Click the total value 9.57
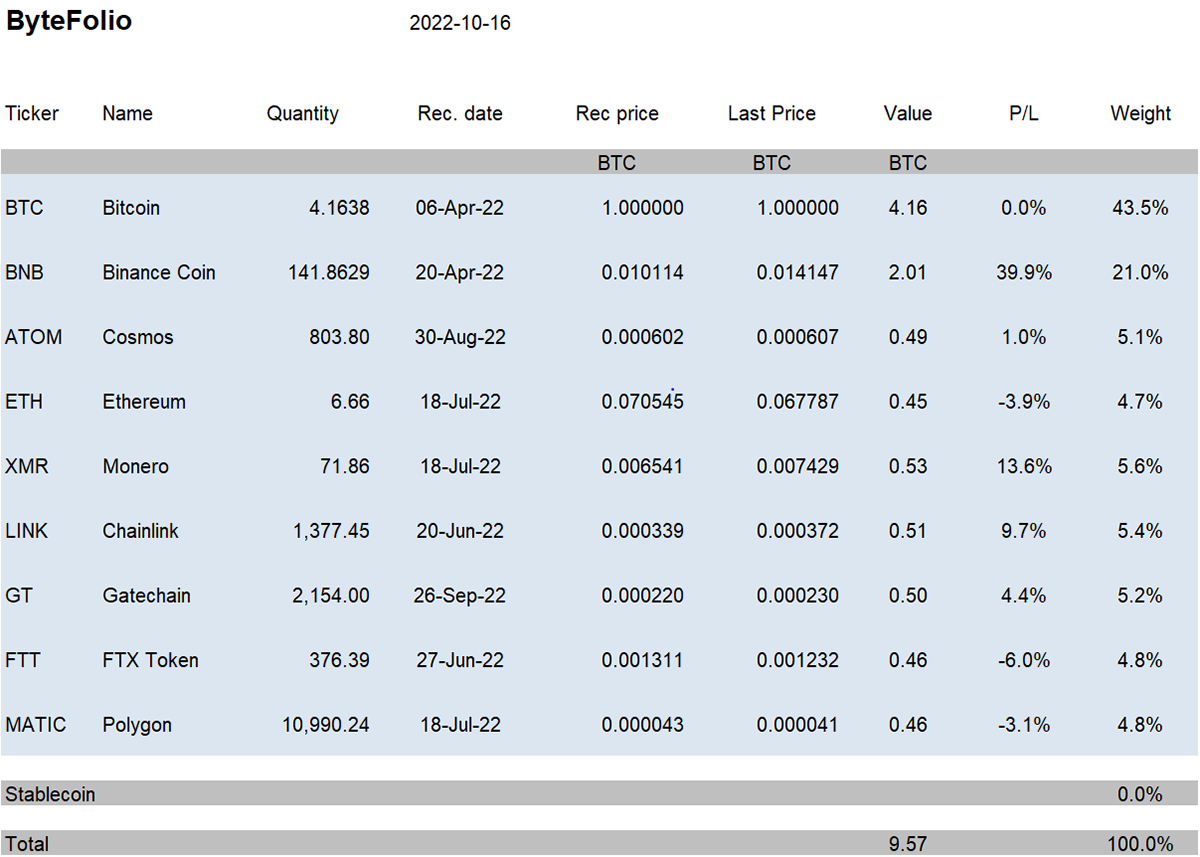1200x857 pixels. [x=908, y=844]
